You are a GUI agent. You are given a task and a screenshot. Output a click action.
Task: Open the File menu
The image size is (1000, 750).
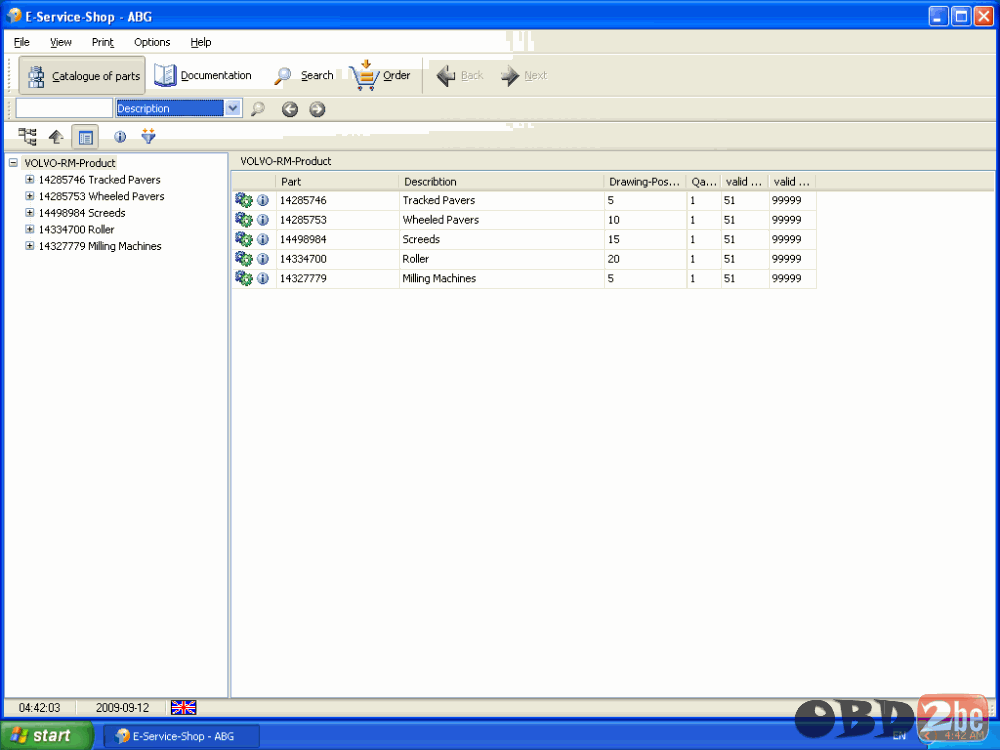[x=22, y=42]
